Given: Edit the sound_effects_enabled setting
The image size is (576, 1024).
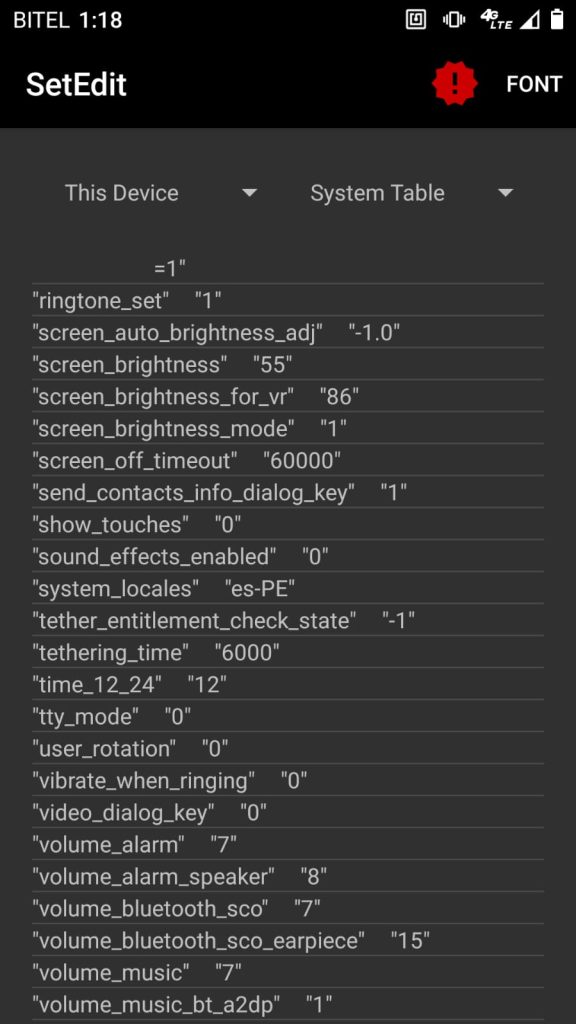Looking at the screenshot, I should (x=288, y=556).
